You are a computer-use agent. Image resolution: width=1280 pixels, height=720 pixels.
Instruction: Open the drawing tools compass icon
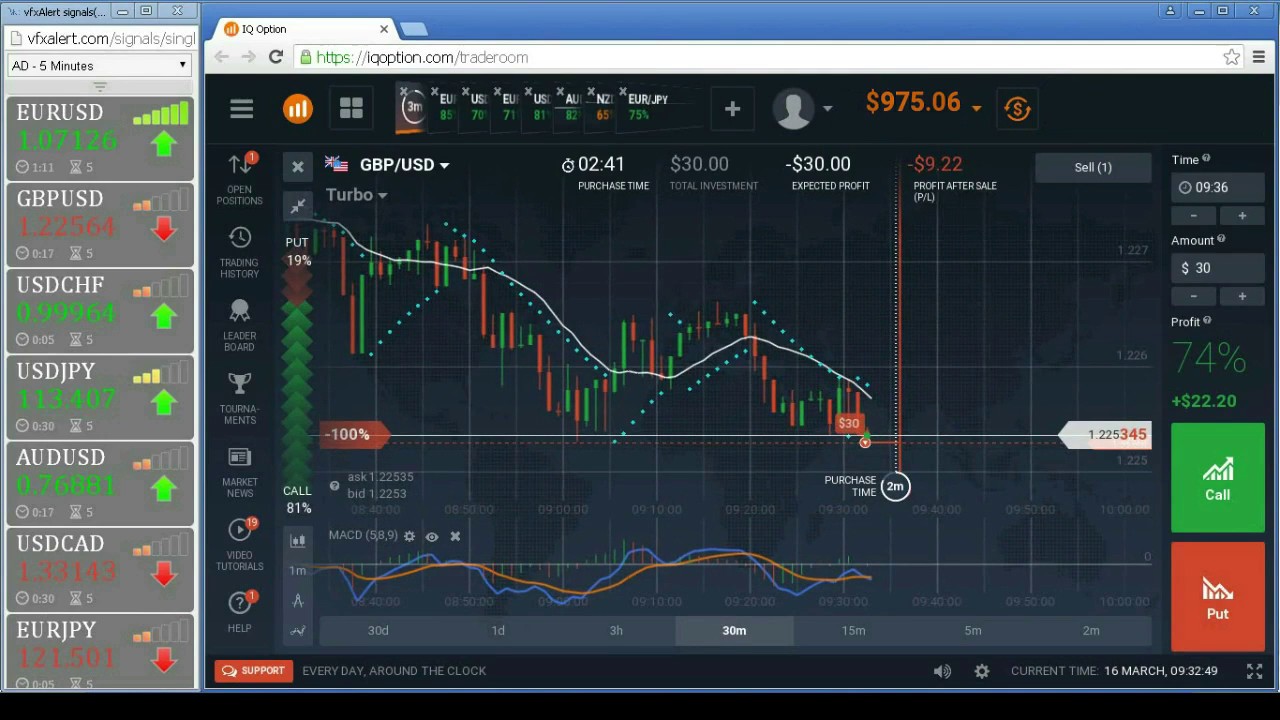click(298, 601)
